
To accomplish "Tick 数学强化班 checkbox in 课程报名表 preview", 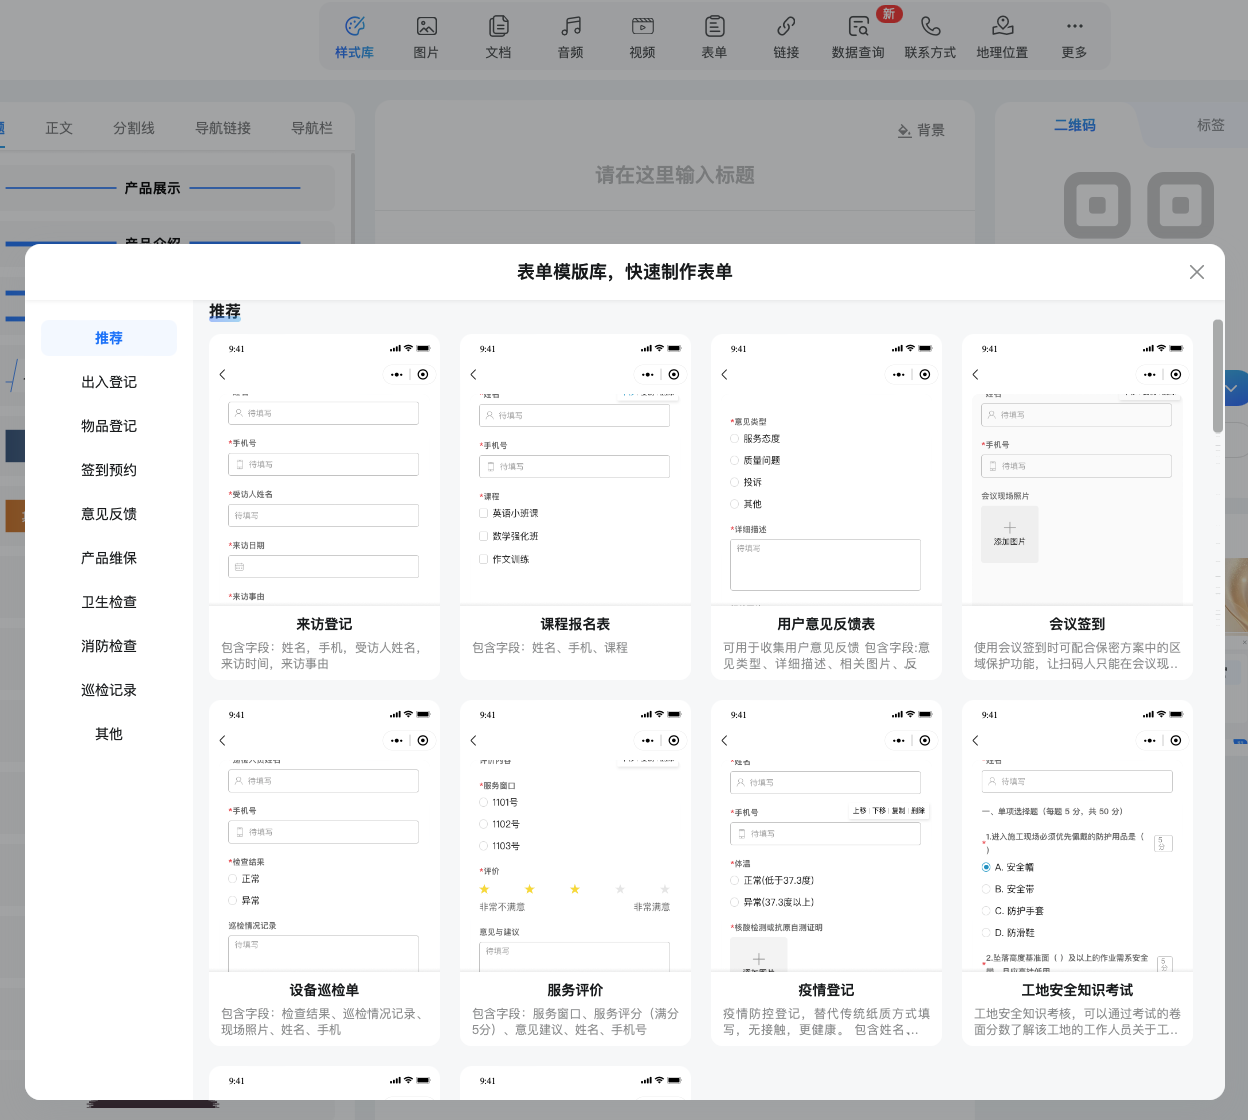I will coord(483,536).
